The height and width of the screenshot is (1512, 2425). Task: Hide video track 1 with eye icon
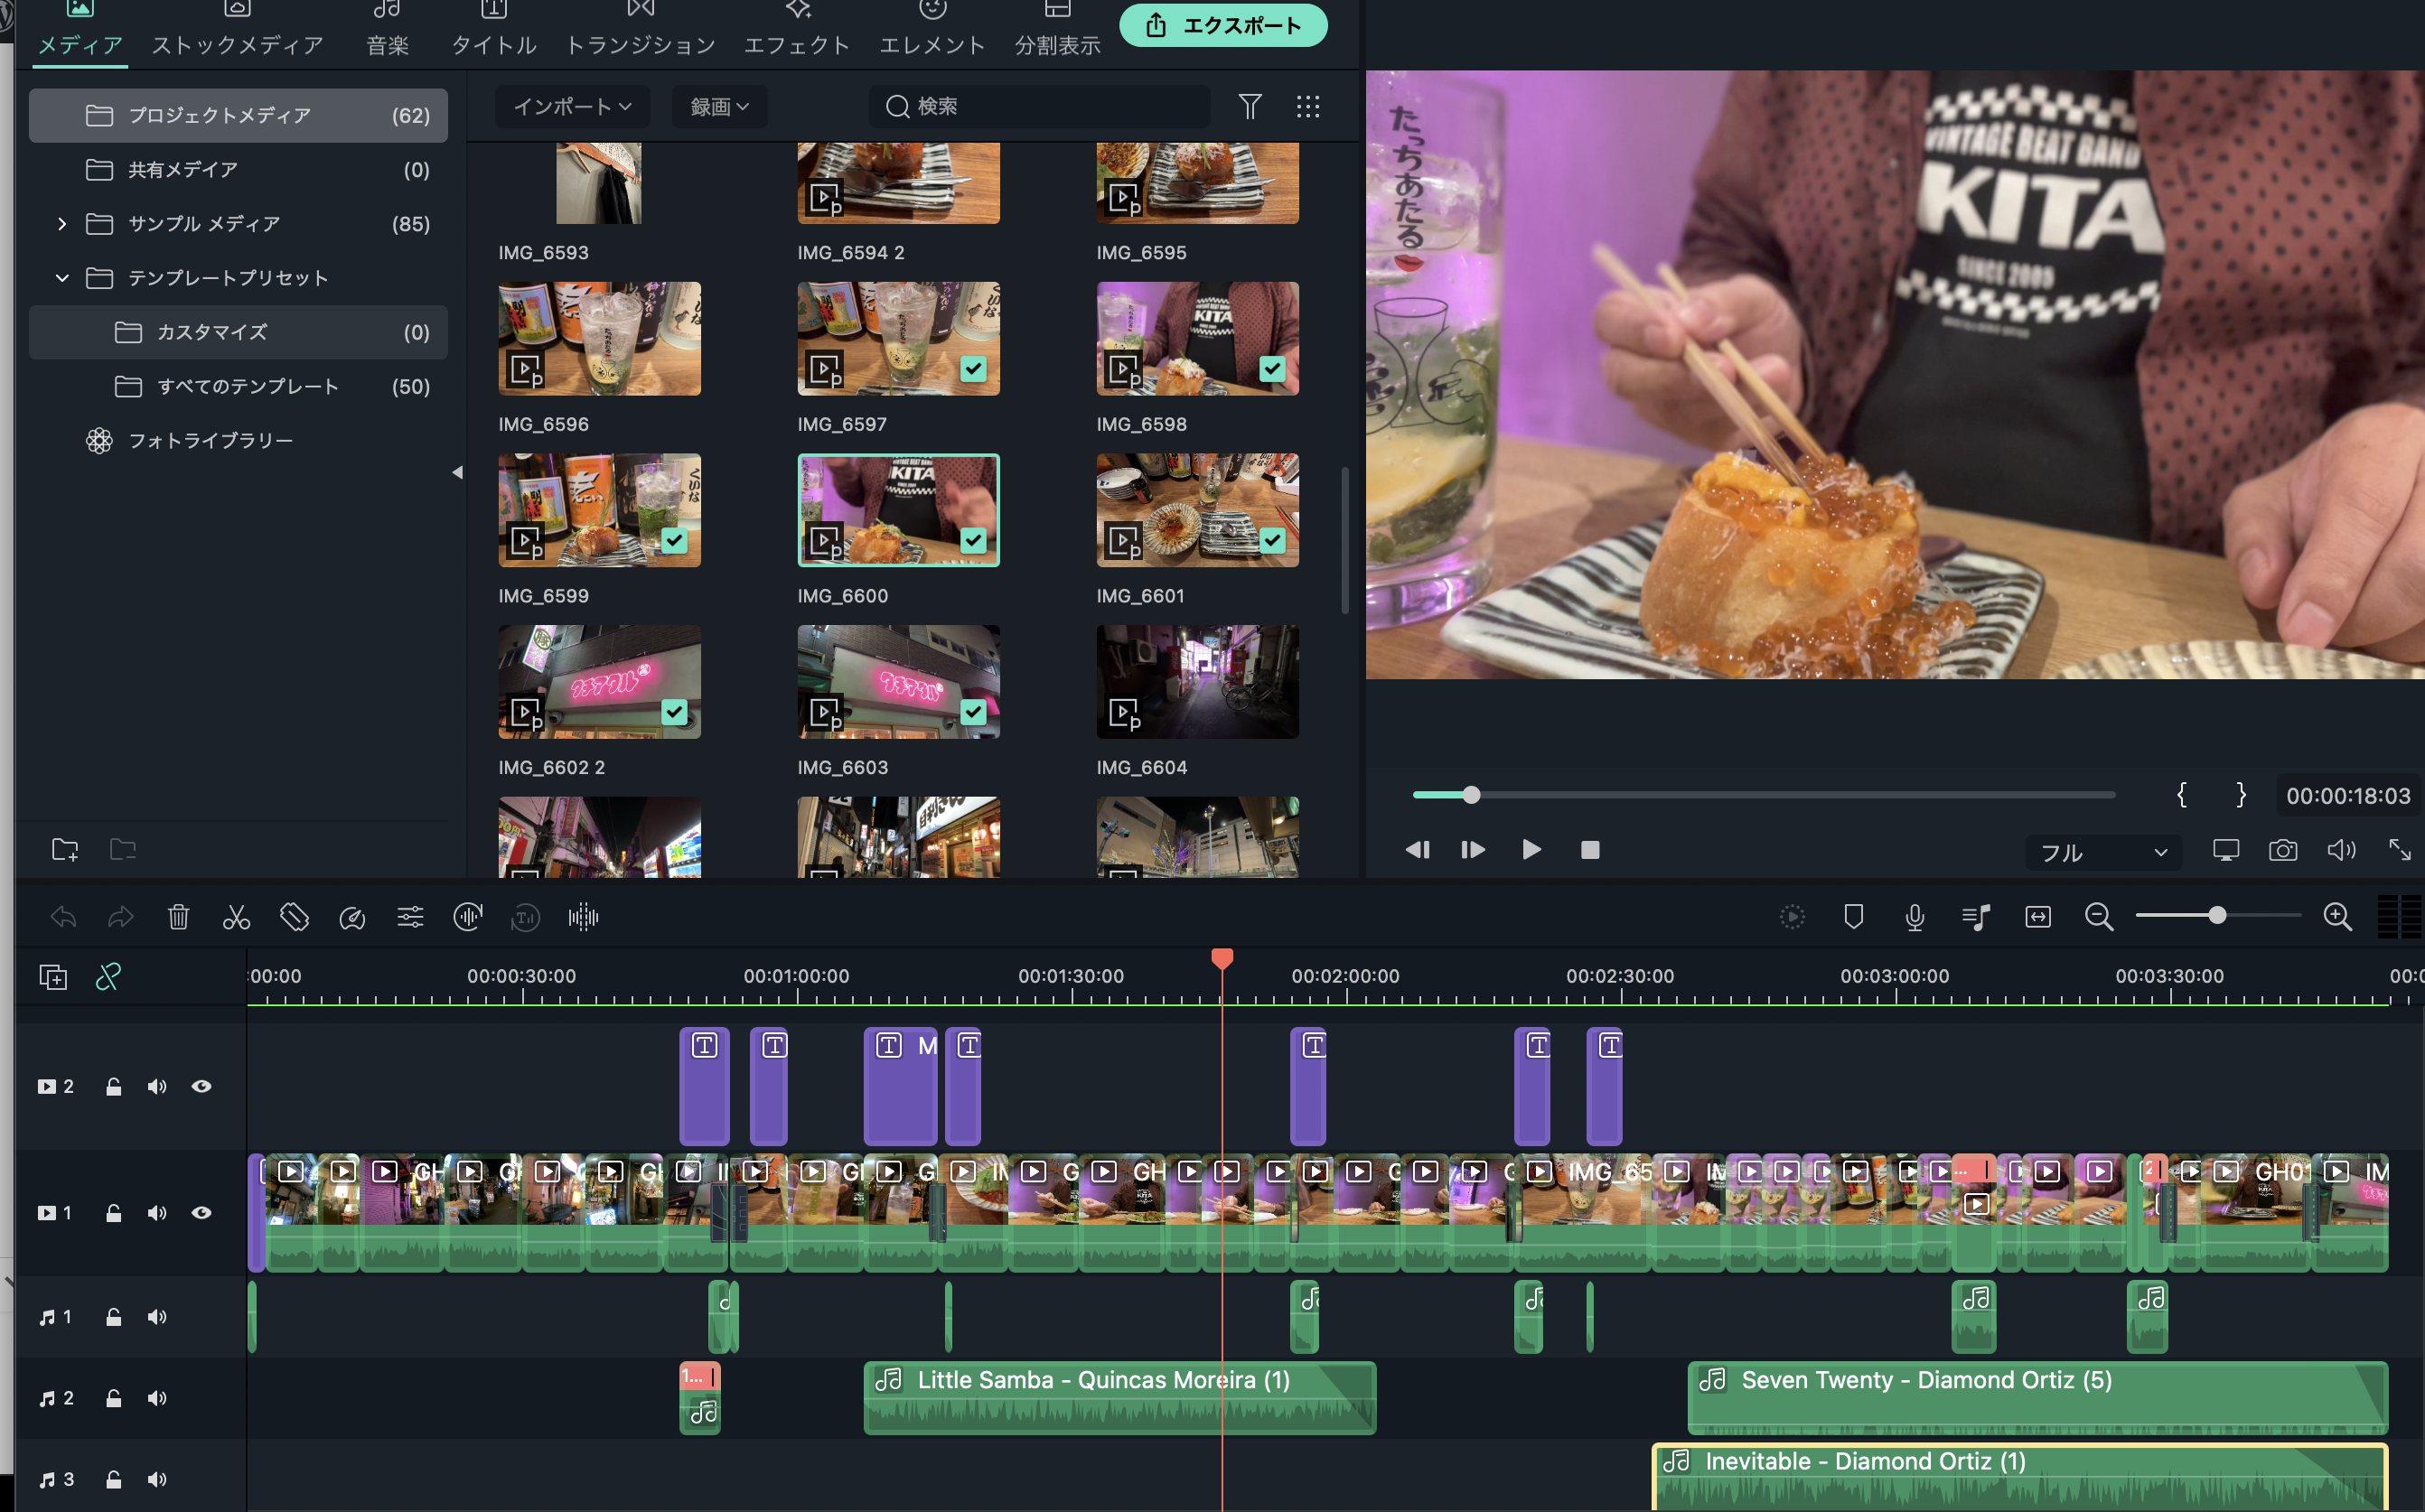click(x=201, y=1212)
